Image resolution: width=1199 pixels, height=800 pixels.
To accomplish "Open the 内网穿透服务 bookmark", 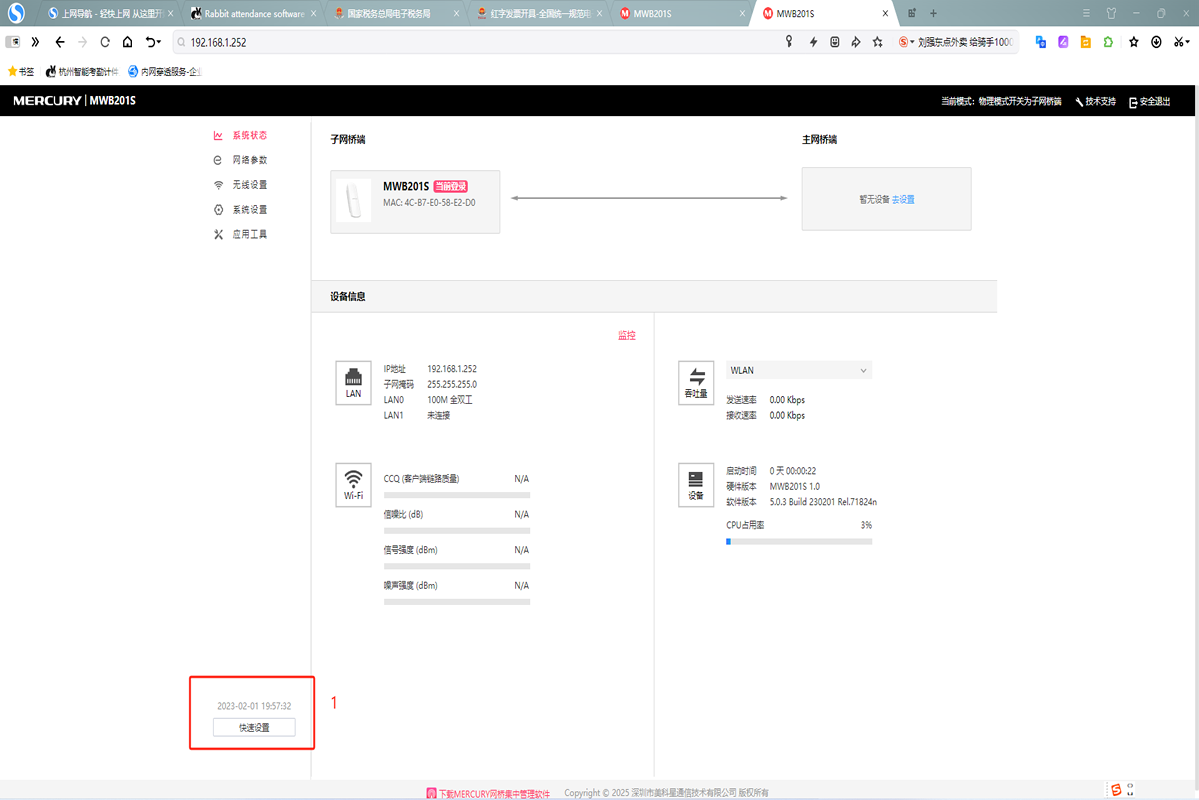I will 164,72.
